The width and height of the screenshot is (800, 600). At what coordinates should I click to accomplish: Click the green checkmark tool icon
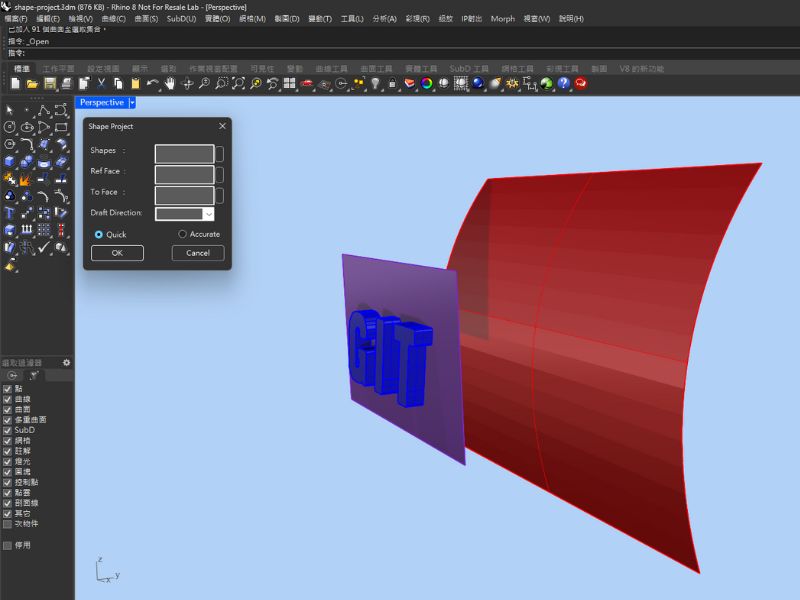click(x=44, y=247)
